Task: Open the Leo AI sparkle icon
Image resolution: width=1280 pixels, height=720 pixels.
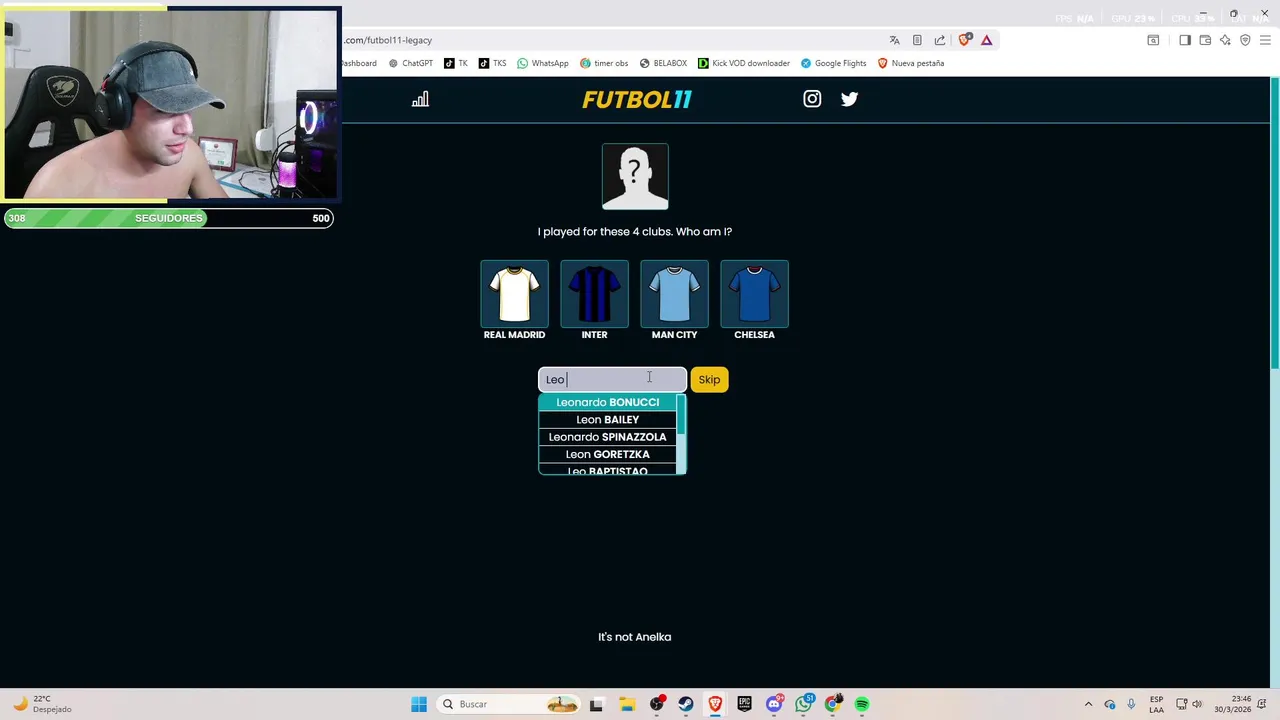Action: pos(1225,40)
